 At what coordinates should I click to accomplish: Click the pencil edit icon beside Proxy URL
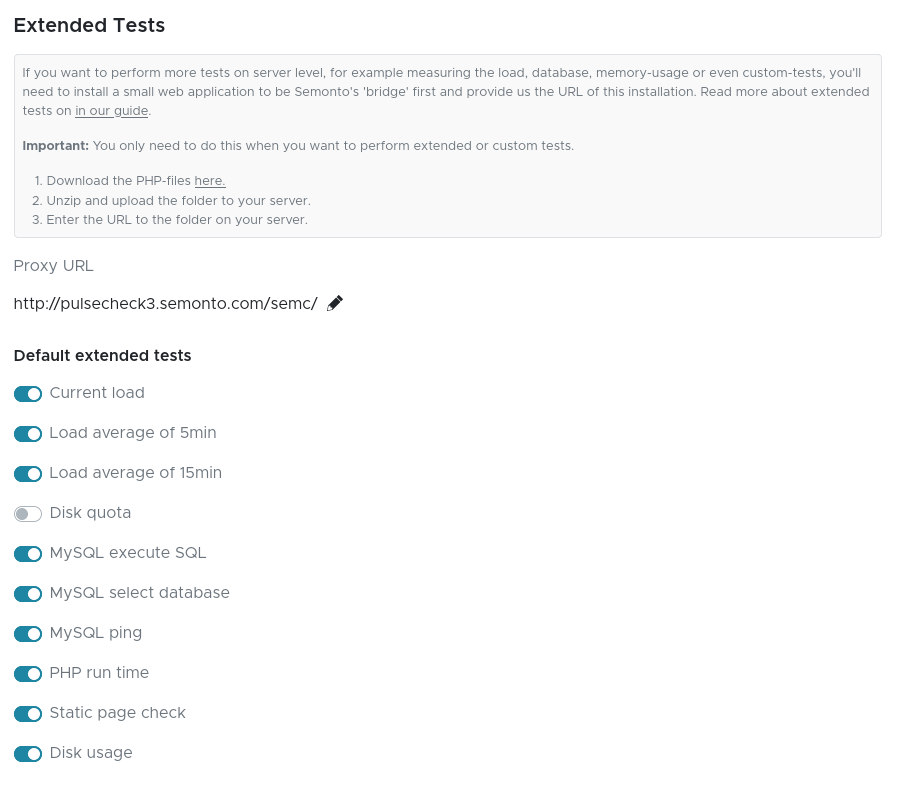click(335, 303)
